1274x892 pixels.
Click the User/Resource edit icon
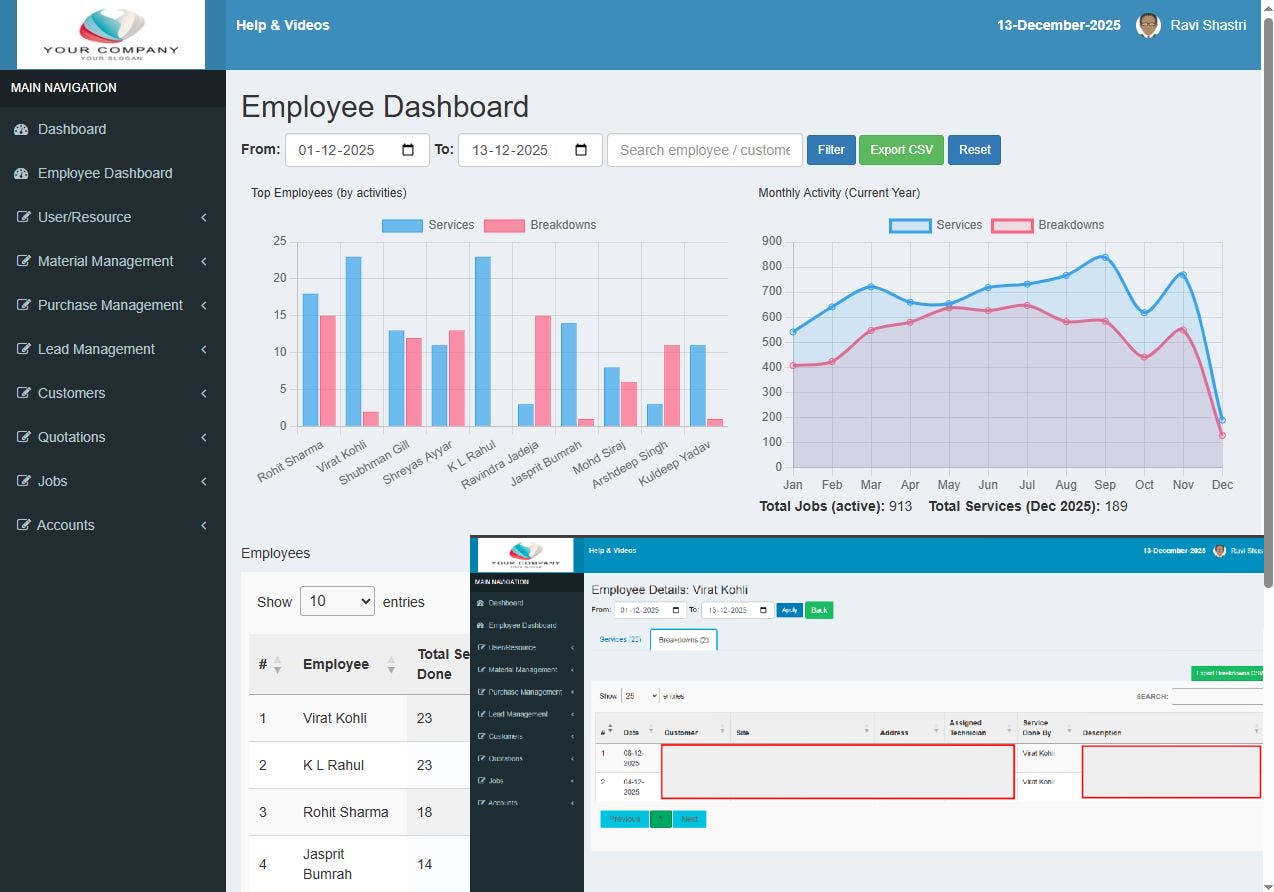point(23,217)
